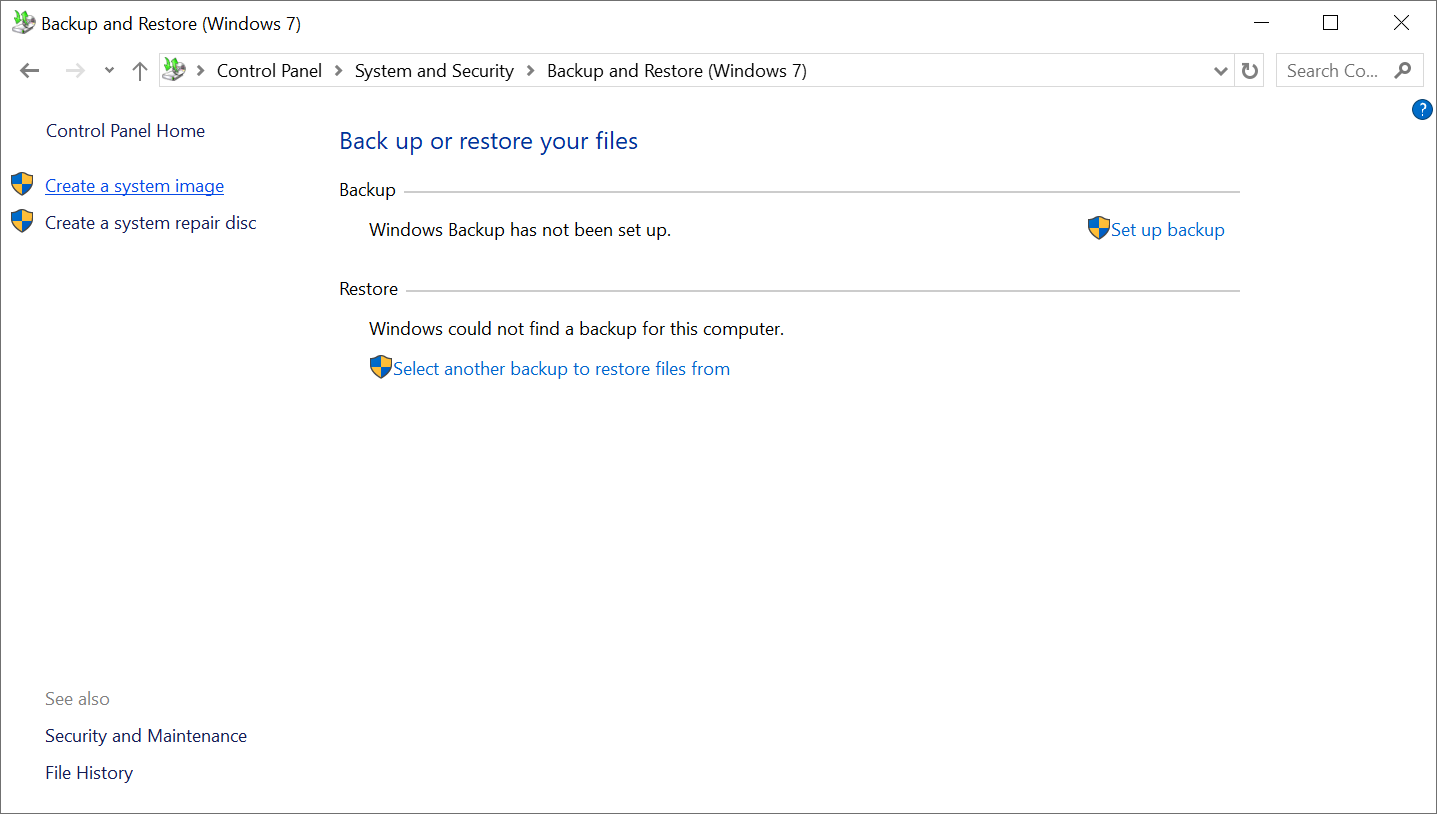Open the recent locations dropdown arrow
The image size is (1437, 814).
109,71
